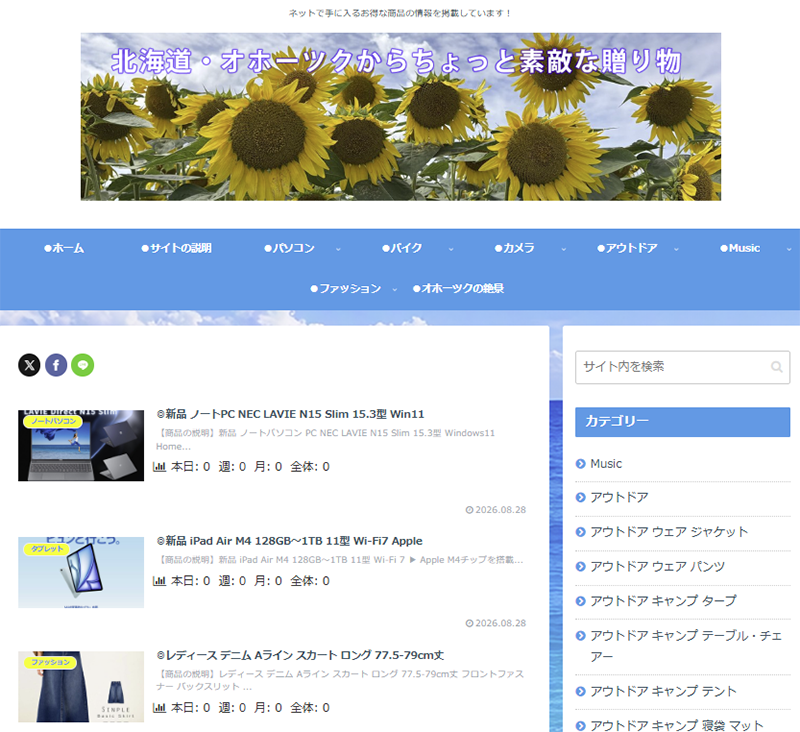Share page via X icon
Viewport: 800px width, 732px height.
tap(29, 365)
